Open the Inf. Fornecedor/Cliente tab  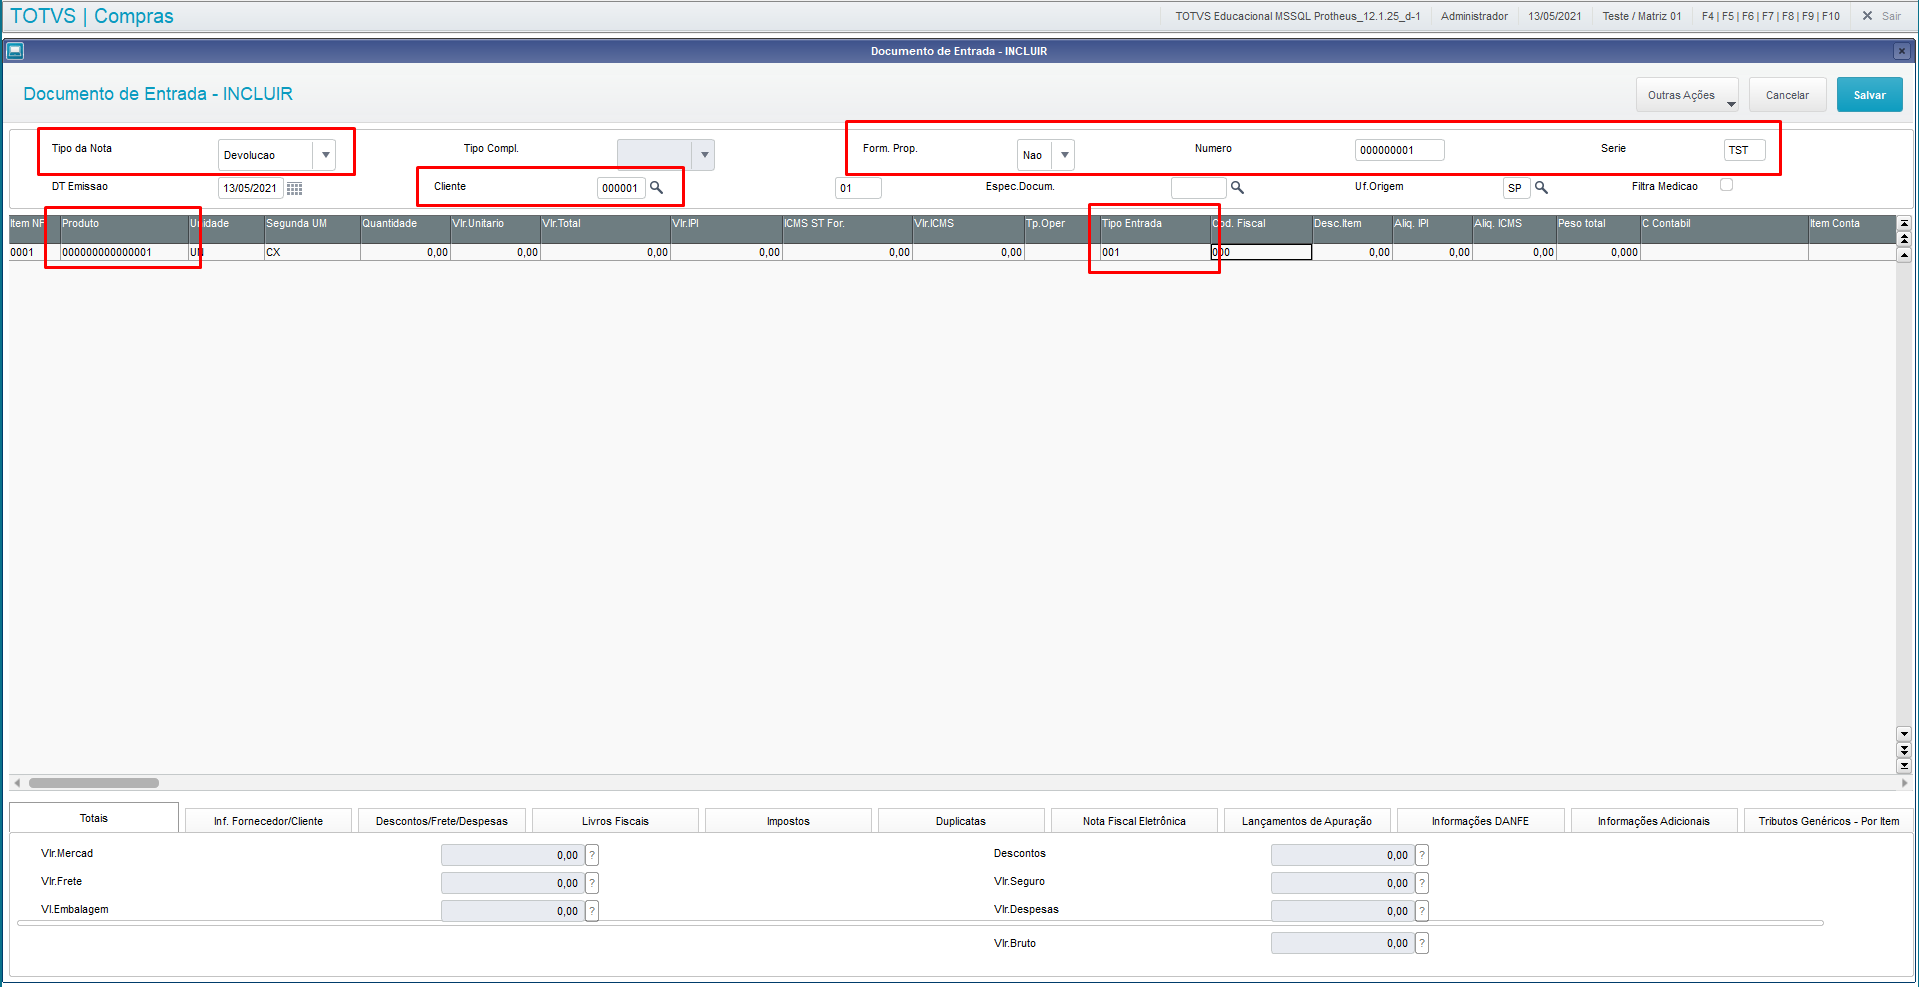click(x=268, y=821)
